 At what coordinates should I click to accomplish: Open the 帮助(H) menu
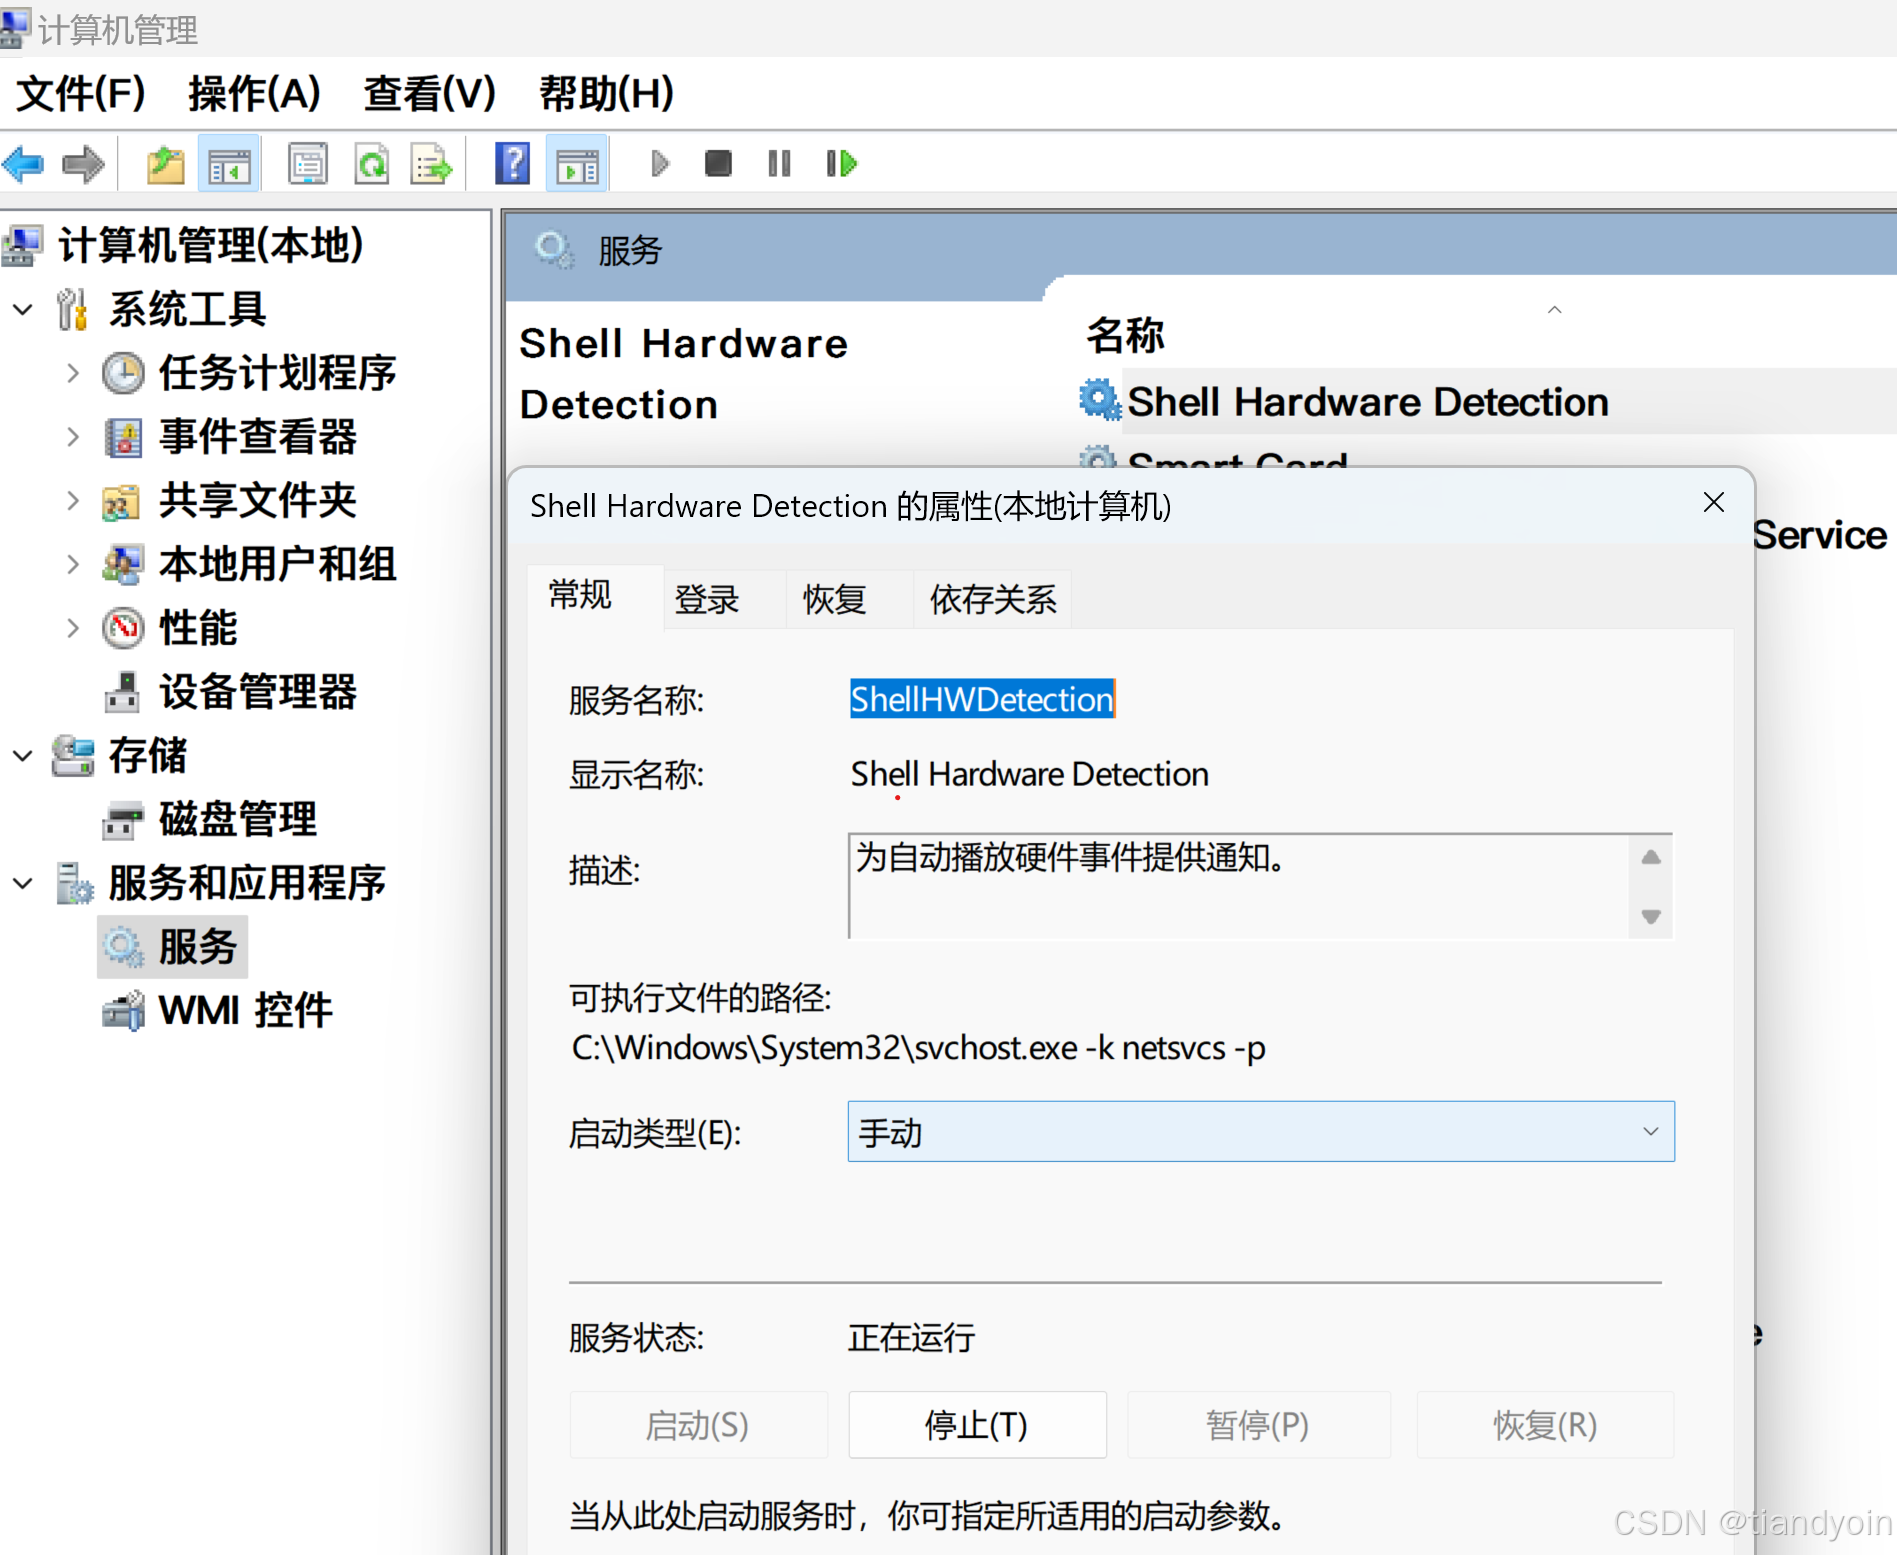click(606, 94)
